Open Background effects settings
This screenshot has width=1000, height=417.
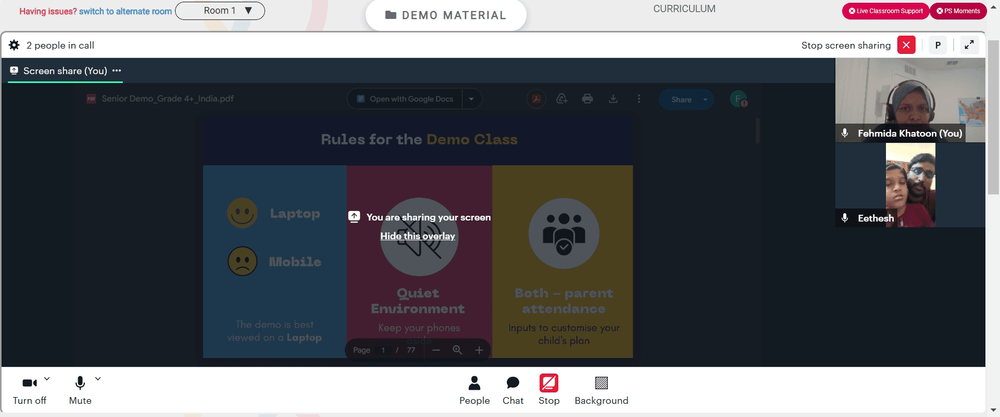click(601, 390)
